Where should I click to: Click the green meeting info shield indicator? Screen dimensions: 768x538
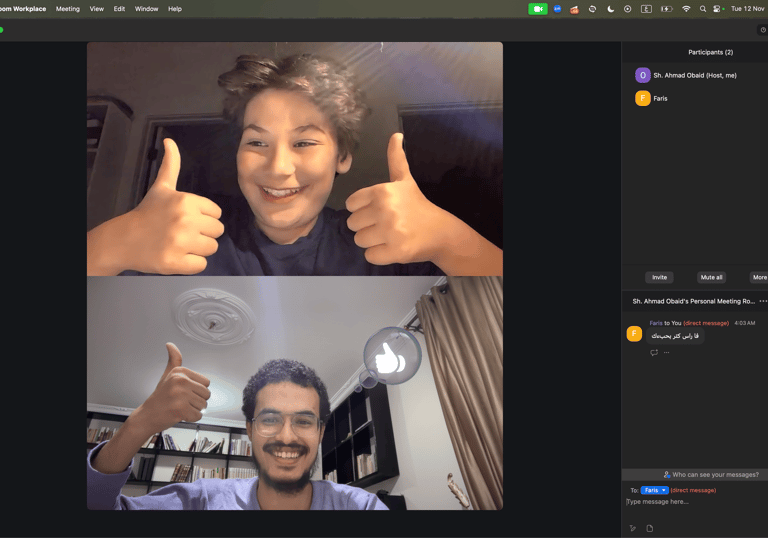pos(1,30)
